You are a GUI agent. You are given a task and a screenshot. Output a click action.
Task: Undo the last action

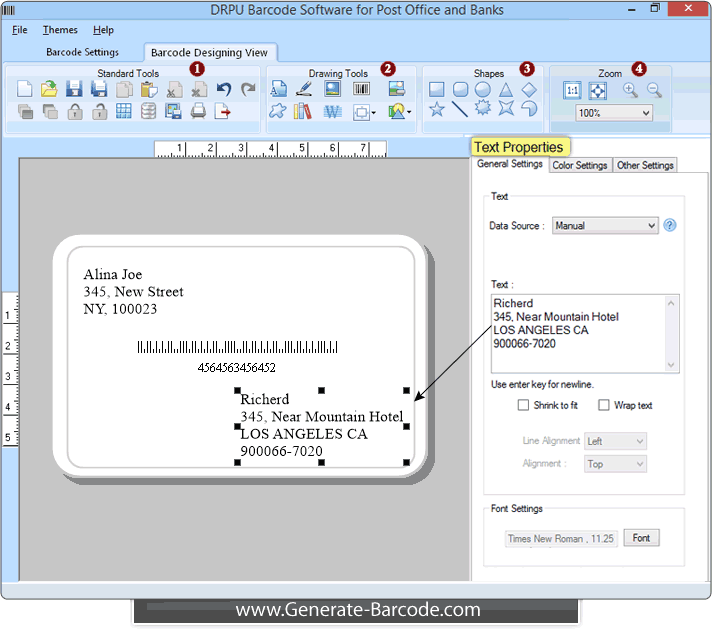pos(223,89)
